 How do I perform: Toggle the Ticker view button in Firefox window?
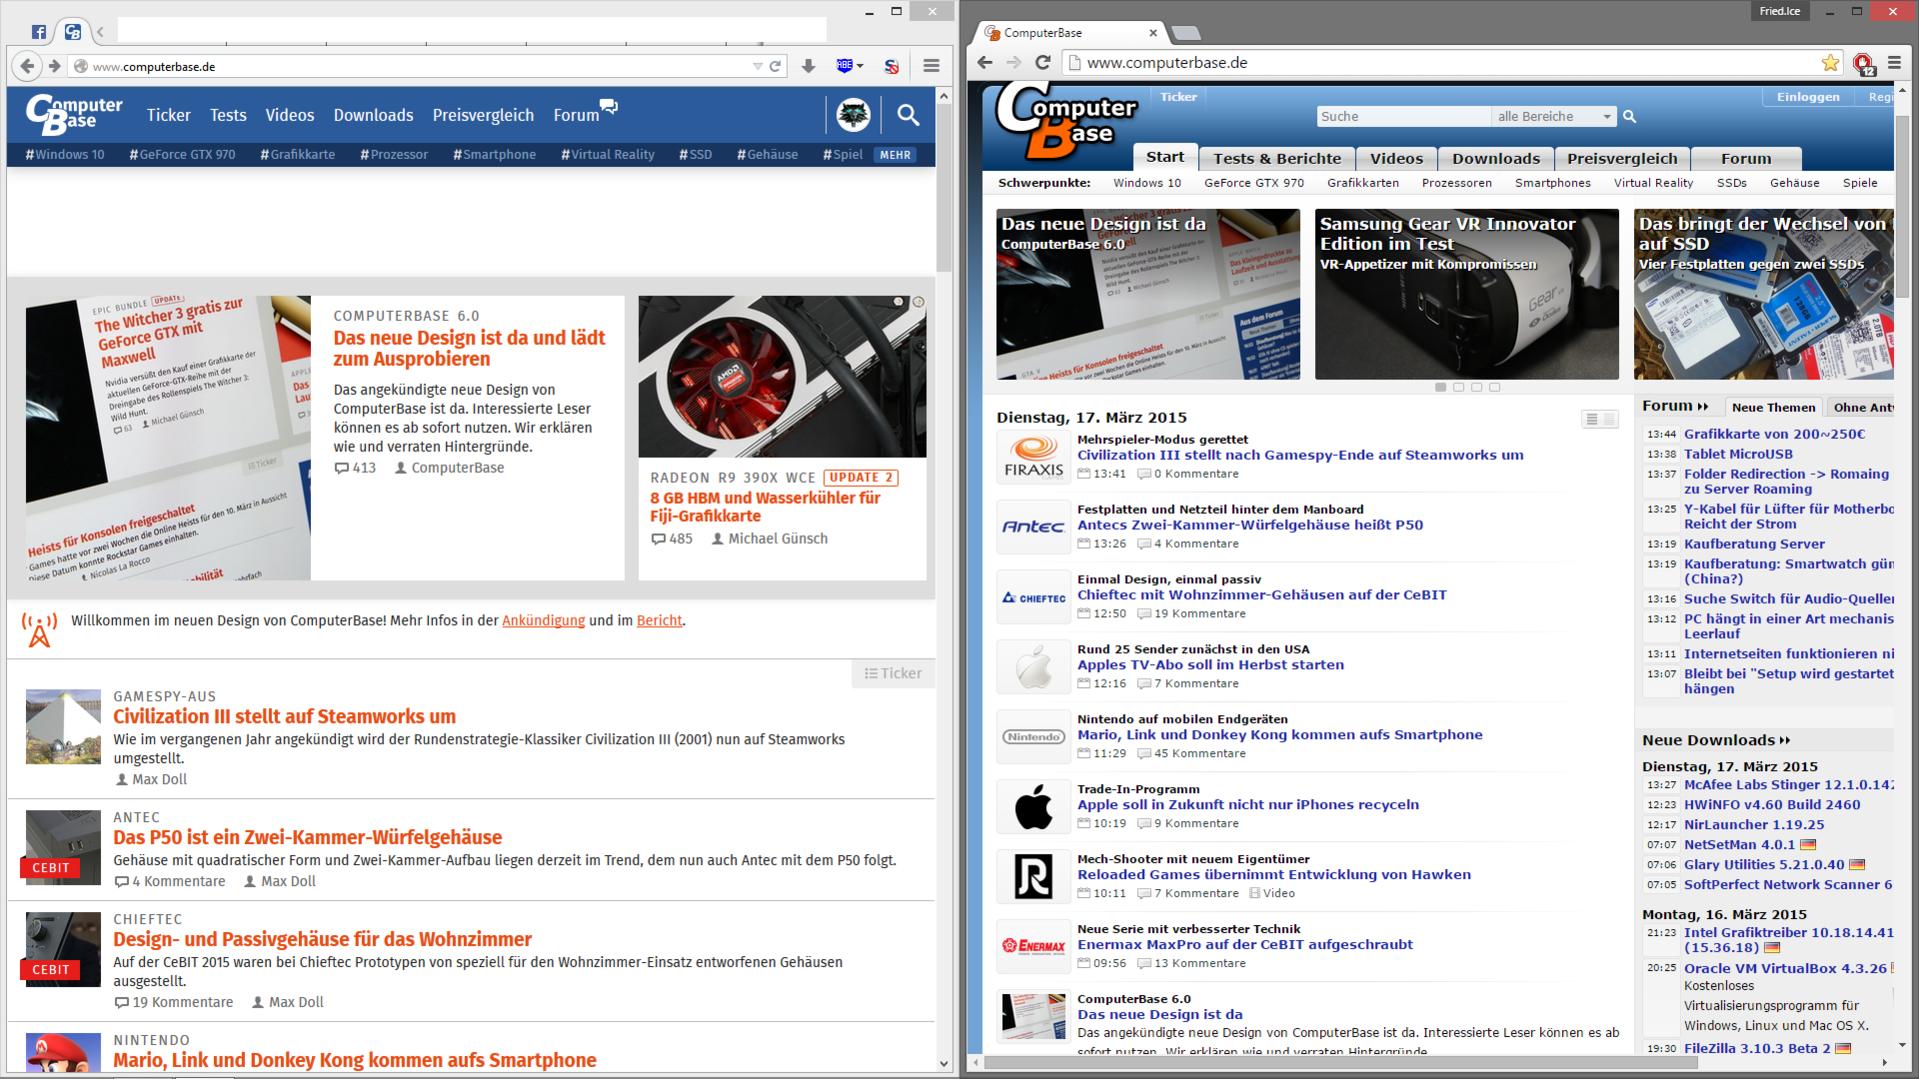pyautogui.click(x=893, y=673)
